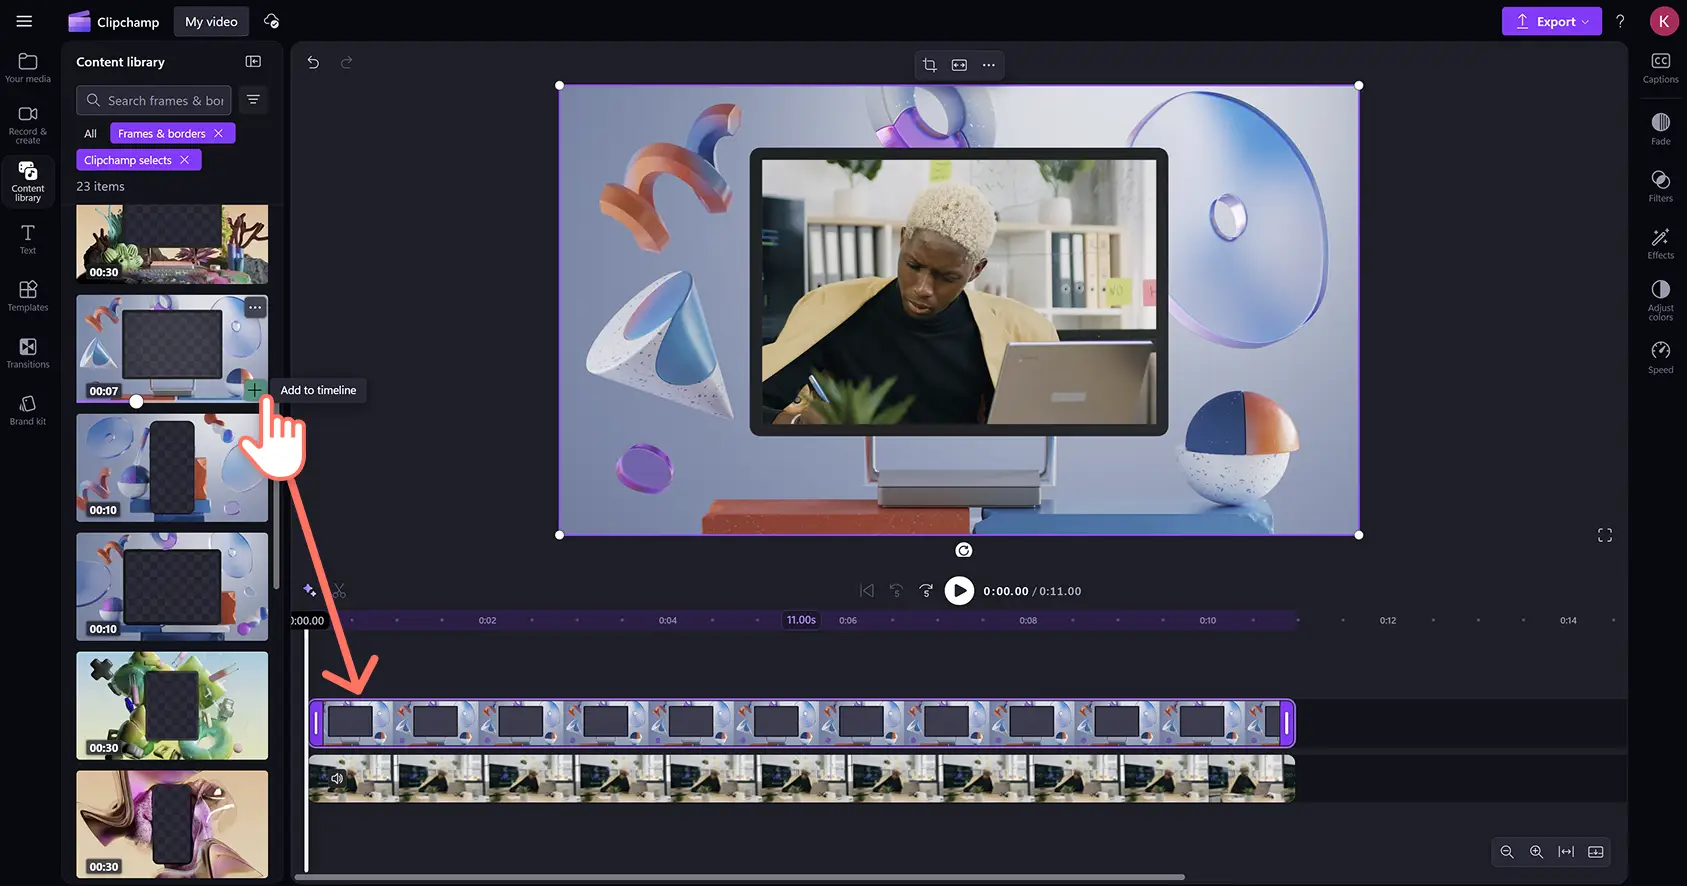Open options menu on 00:07 frame thumbnail
This screenshot has height=886, width=1687.
click(x=256, y=308)
